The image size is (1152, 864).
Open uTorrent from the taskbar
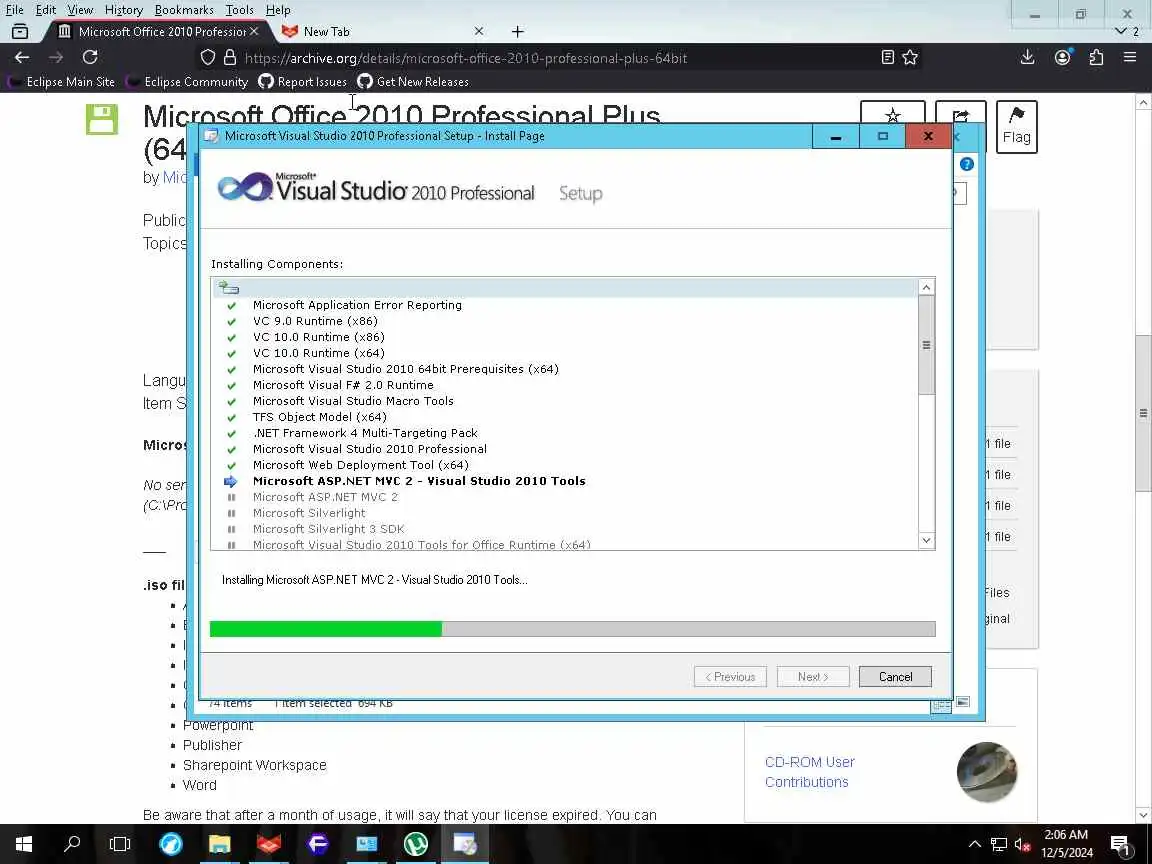coord(416,844)
